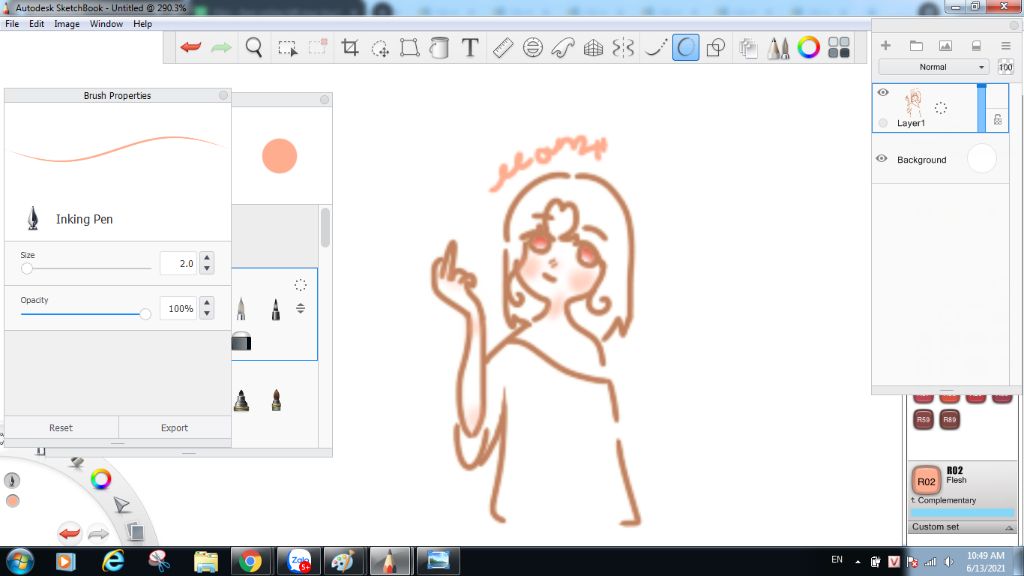Toggle the Symmetry tool
Viewport: 1024px width, 576px height.
624,47
